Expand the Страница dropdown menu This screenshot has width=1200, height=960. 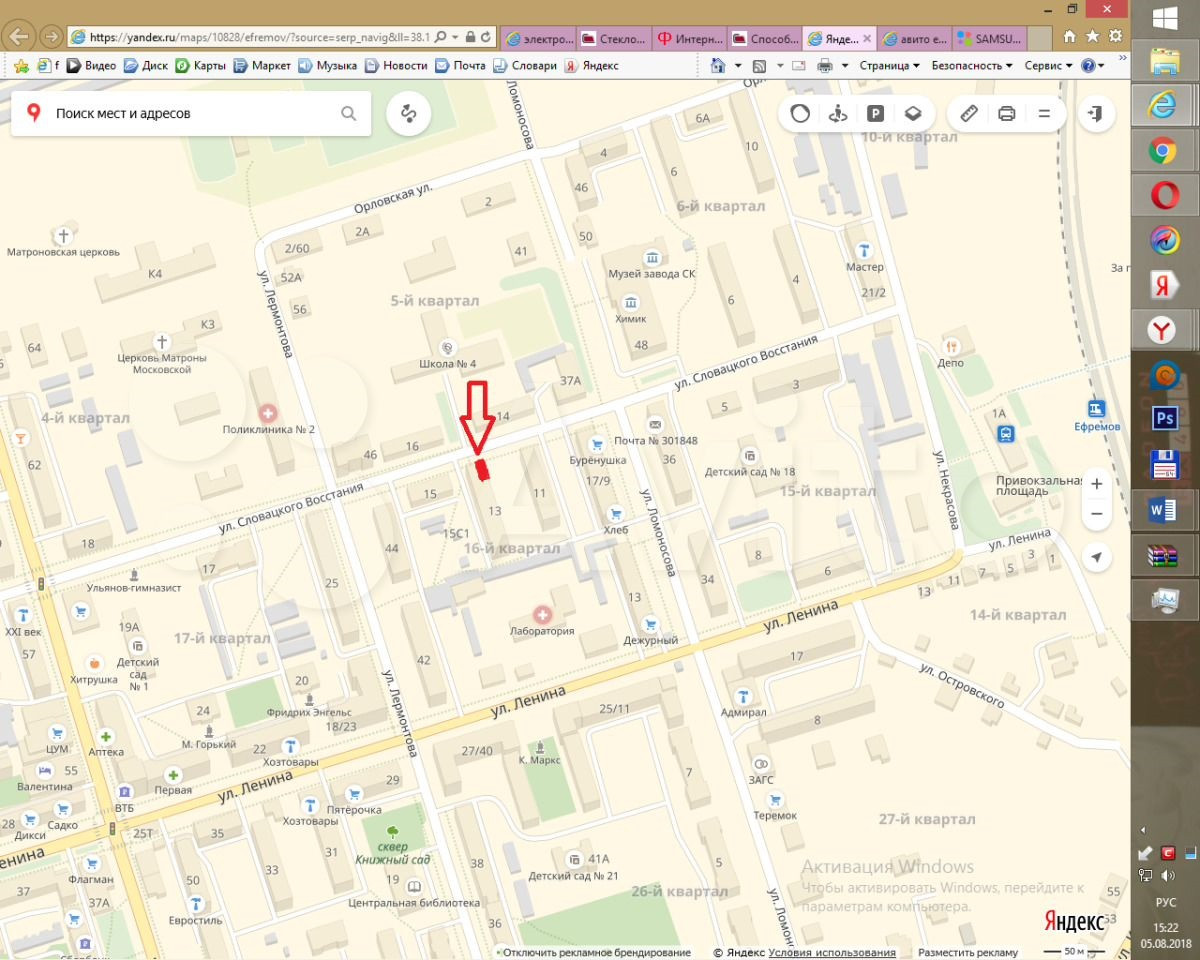point(889,65)
